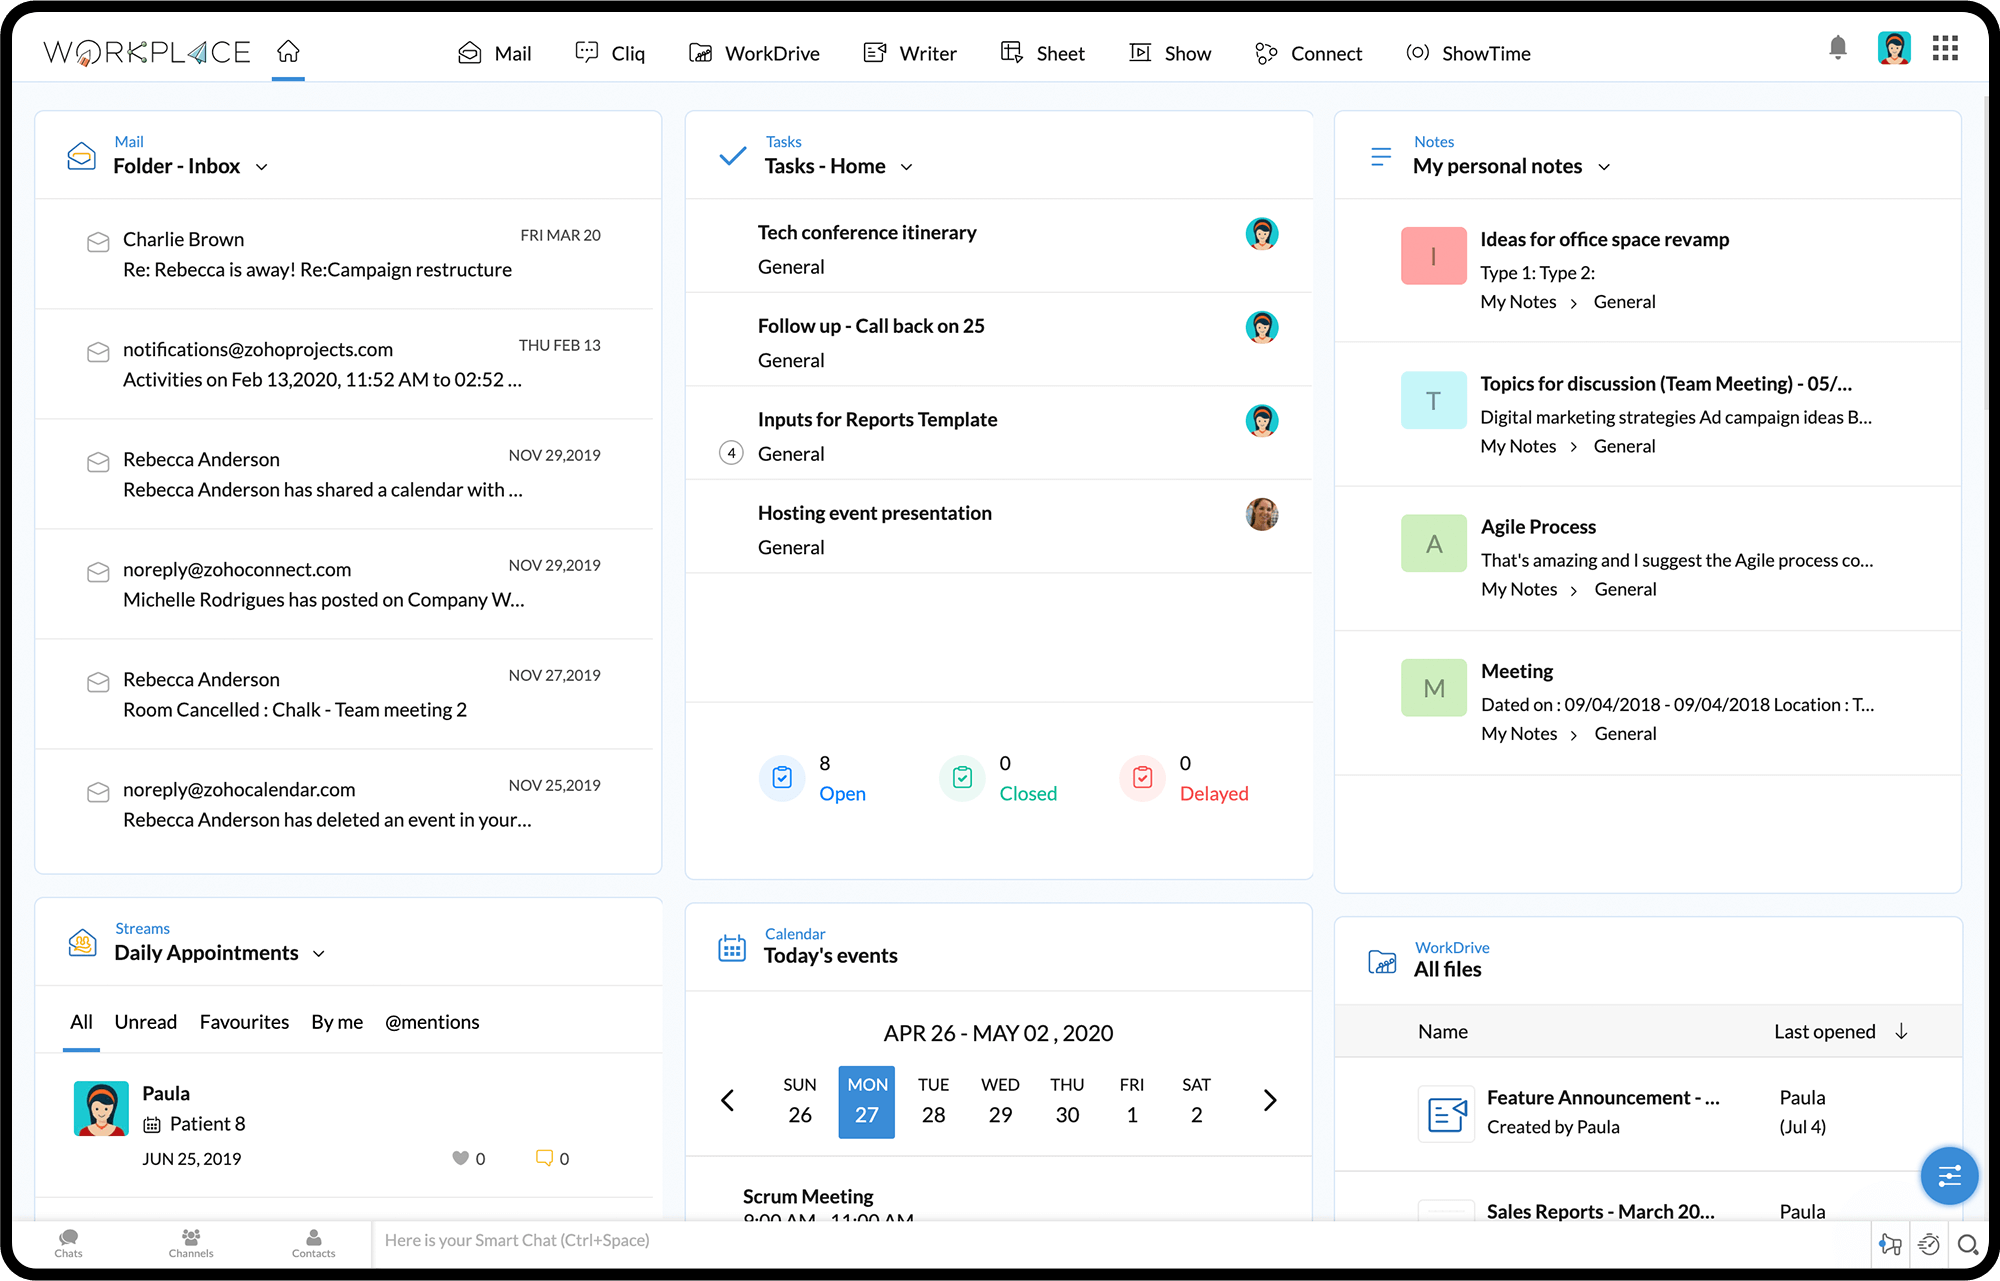Open the apps grid launcher icon
The height and width of the screenshot is (1281, 2000).
coord(1945,48)
